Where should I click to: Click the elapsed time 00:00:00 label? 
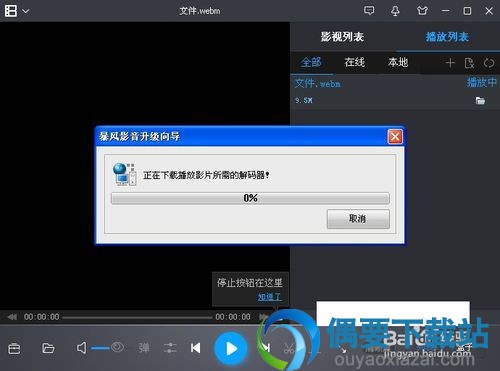click(41, 317)
